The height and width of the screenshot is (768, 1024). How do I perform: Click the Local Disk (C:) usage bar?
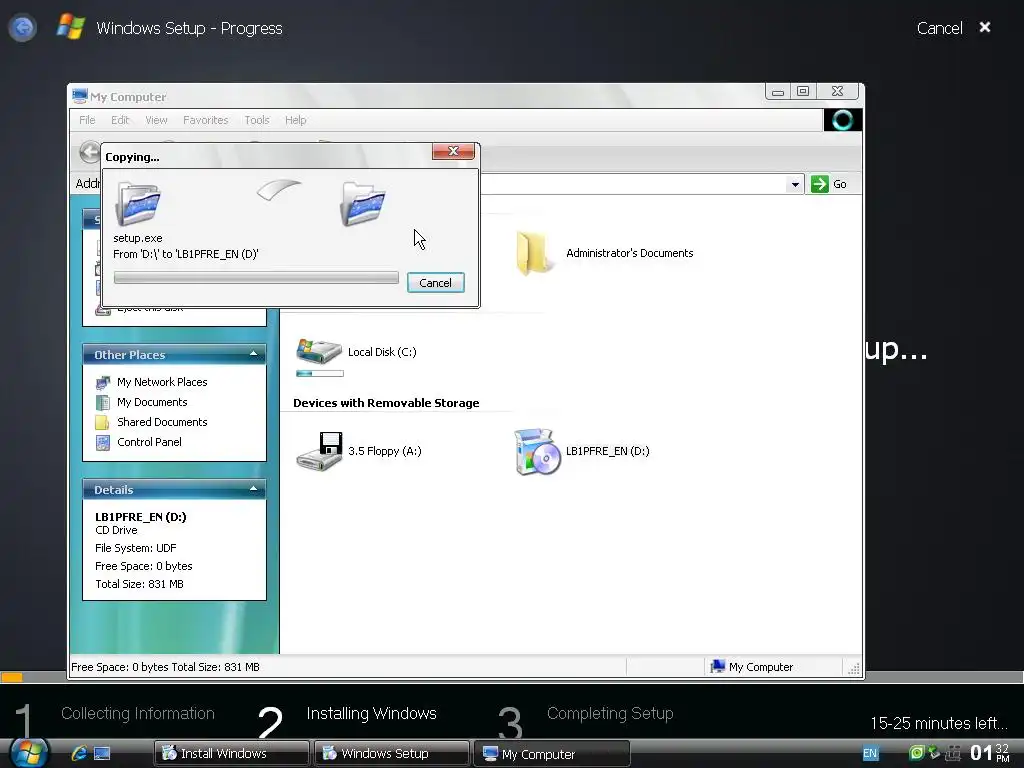[x=319, y=374]
